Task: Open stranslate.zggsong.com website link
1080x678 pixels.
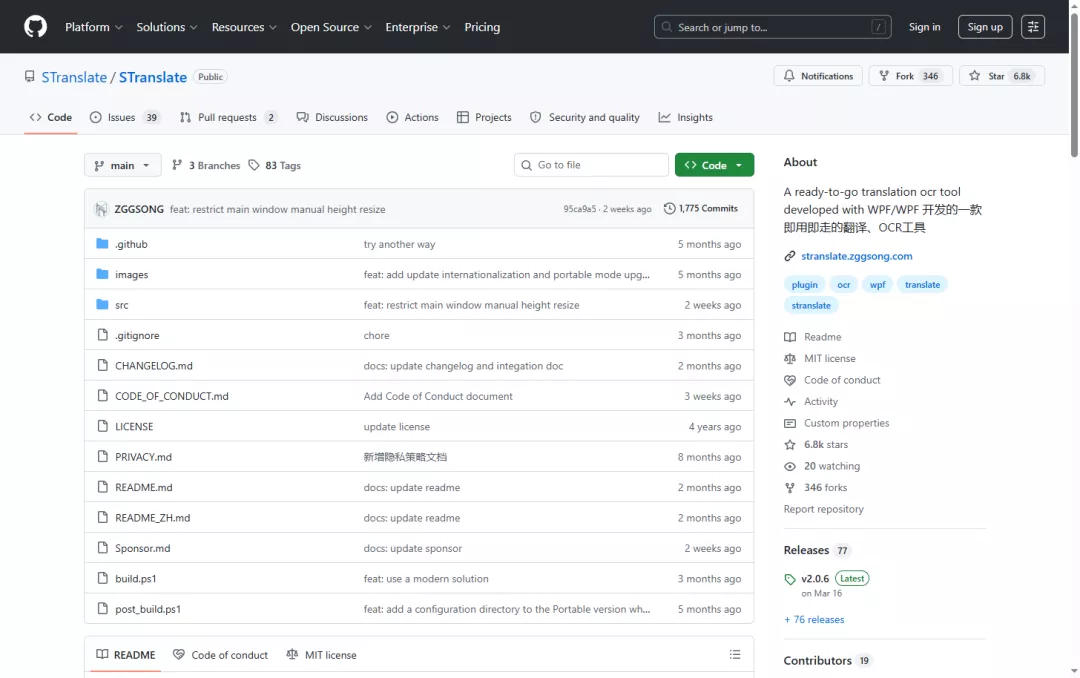Action: coord(856,256)
